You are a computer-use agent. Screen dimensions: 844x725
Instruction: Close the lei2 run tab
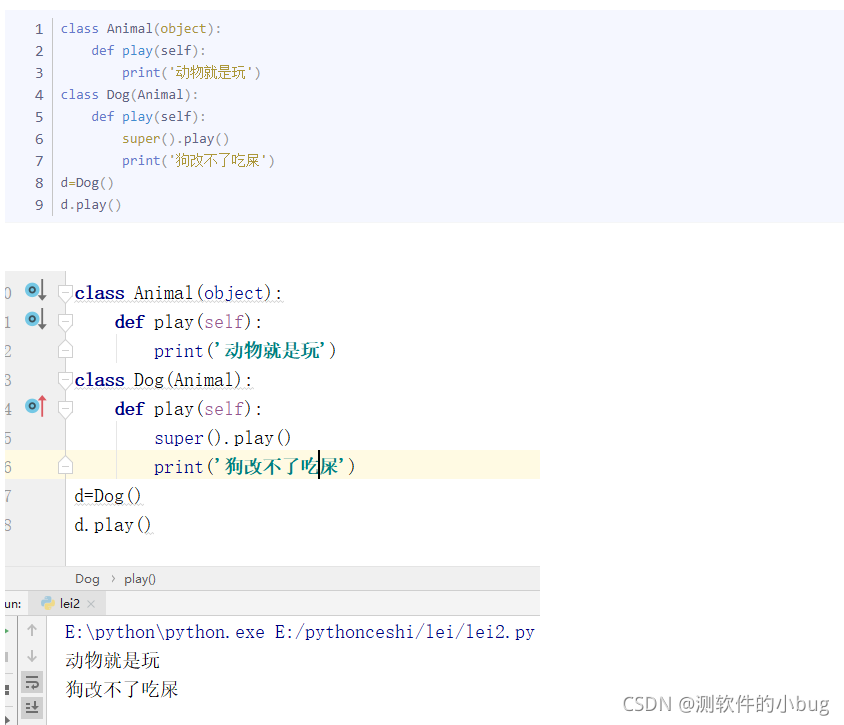pyautogui.click(x=91, y=604)
